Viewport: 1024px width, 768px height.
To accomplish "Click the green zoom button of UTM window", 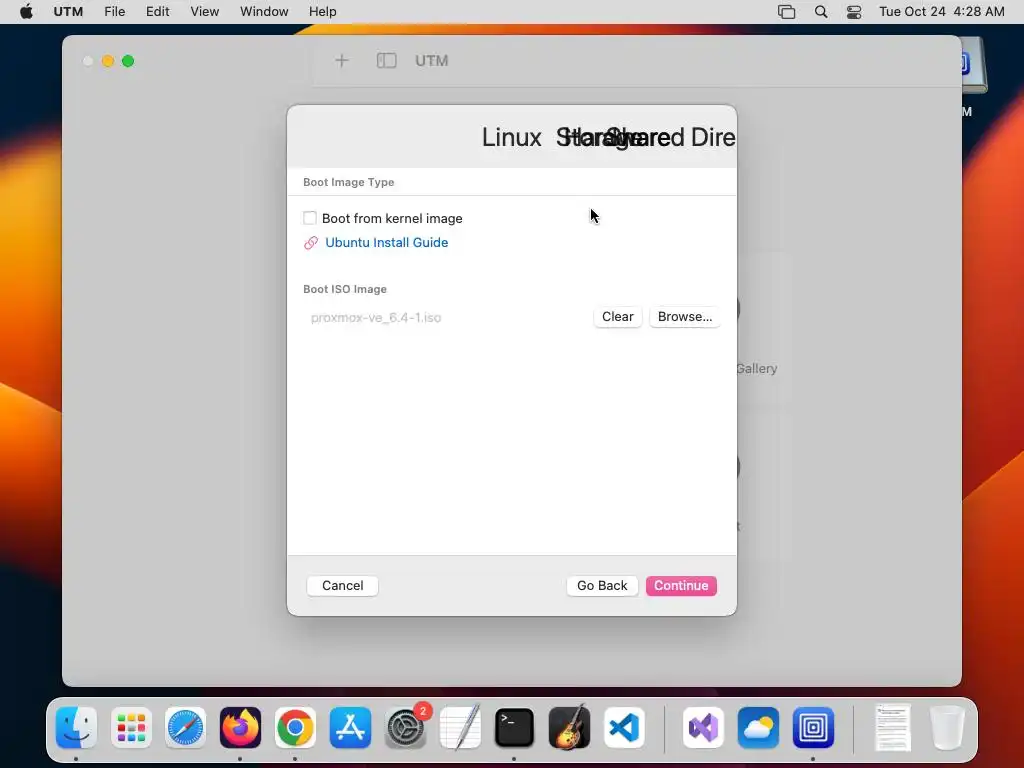I will coord(128,61).
